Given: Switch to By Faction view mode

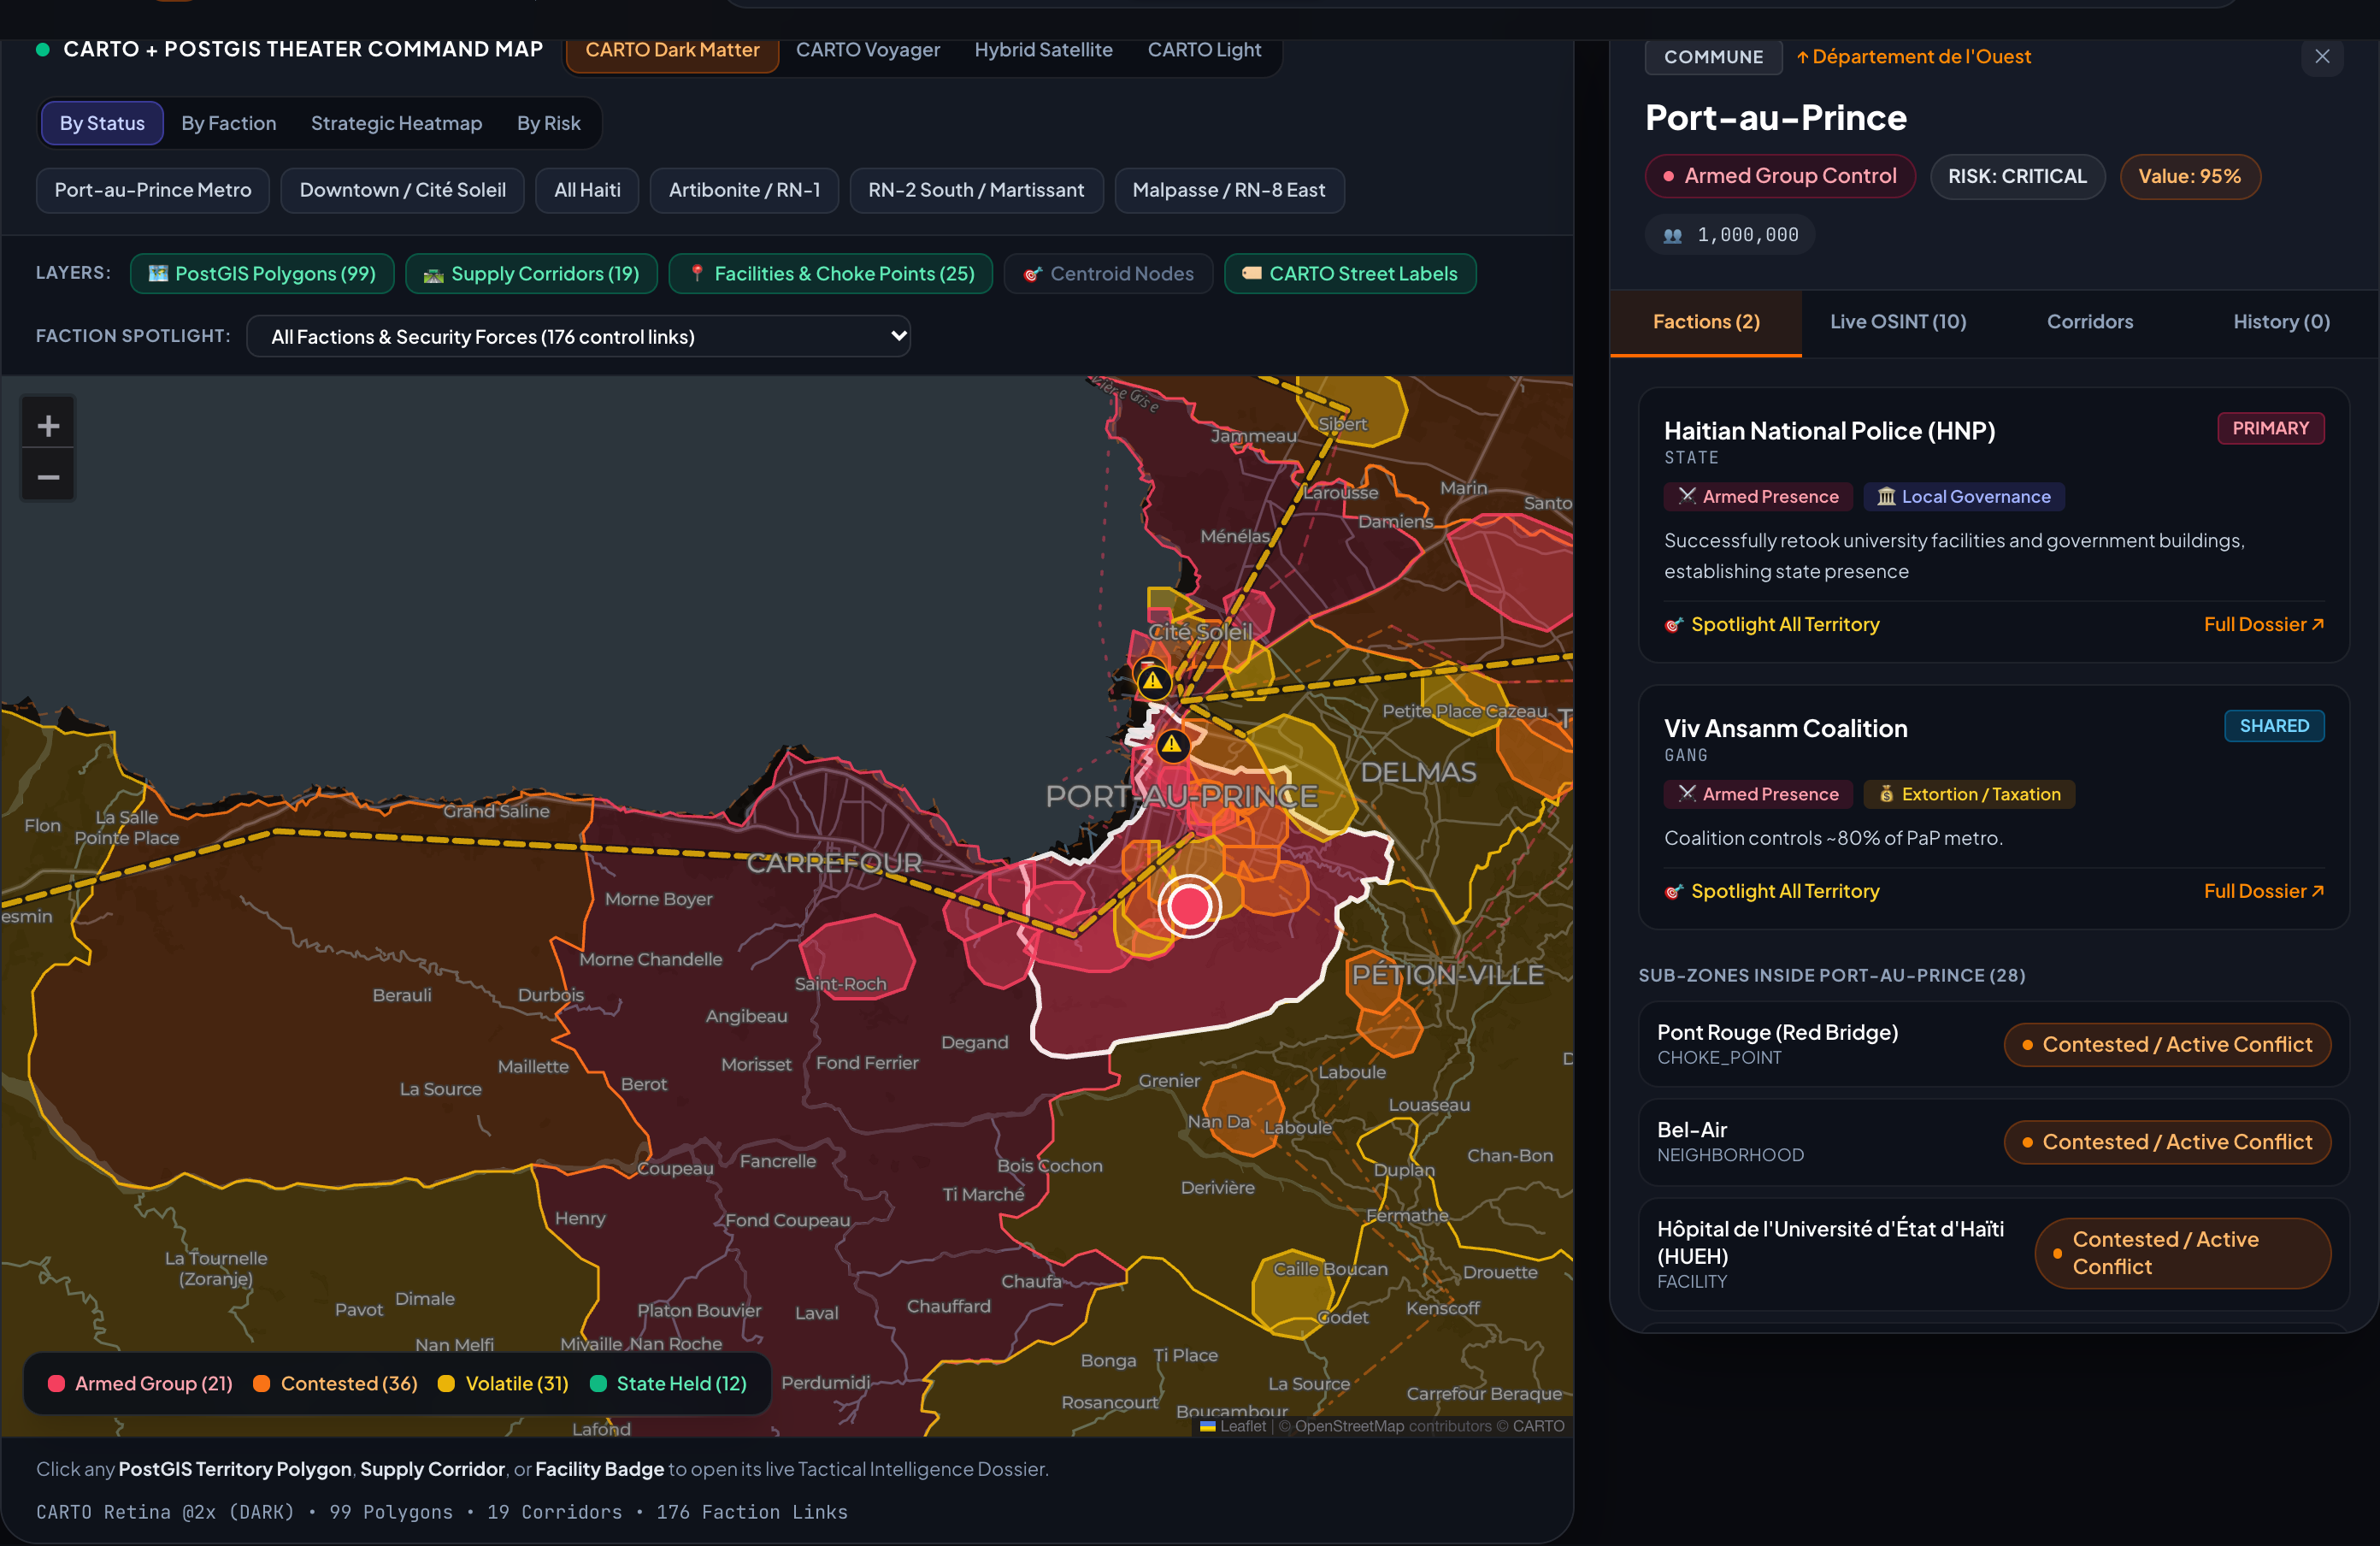Looking at the screenshot, I should [229, 123].
